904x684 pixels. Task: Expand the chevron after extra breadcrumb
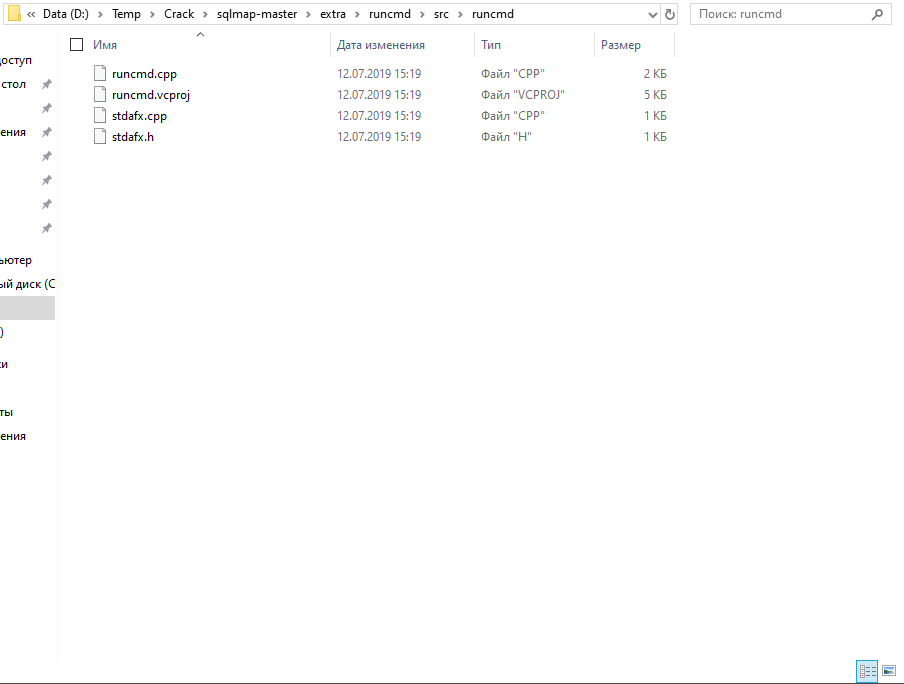[x=357, y=14]
